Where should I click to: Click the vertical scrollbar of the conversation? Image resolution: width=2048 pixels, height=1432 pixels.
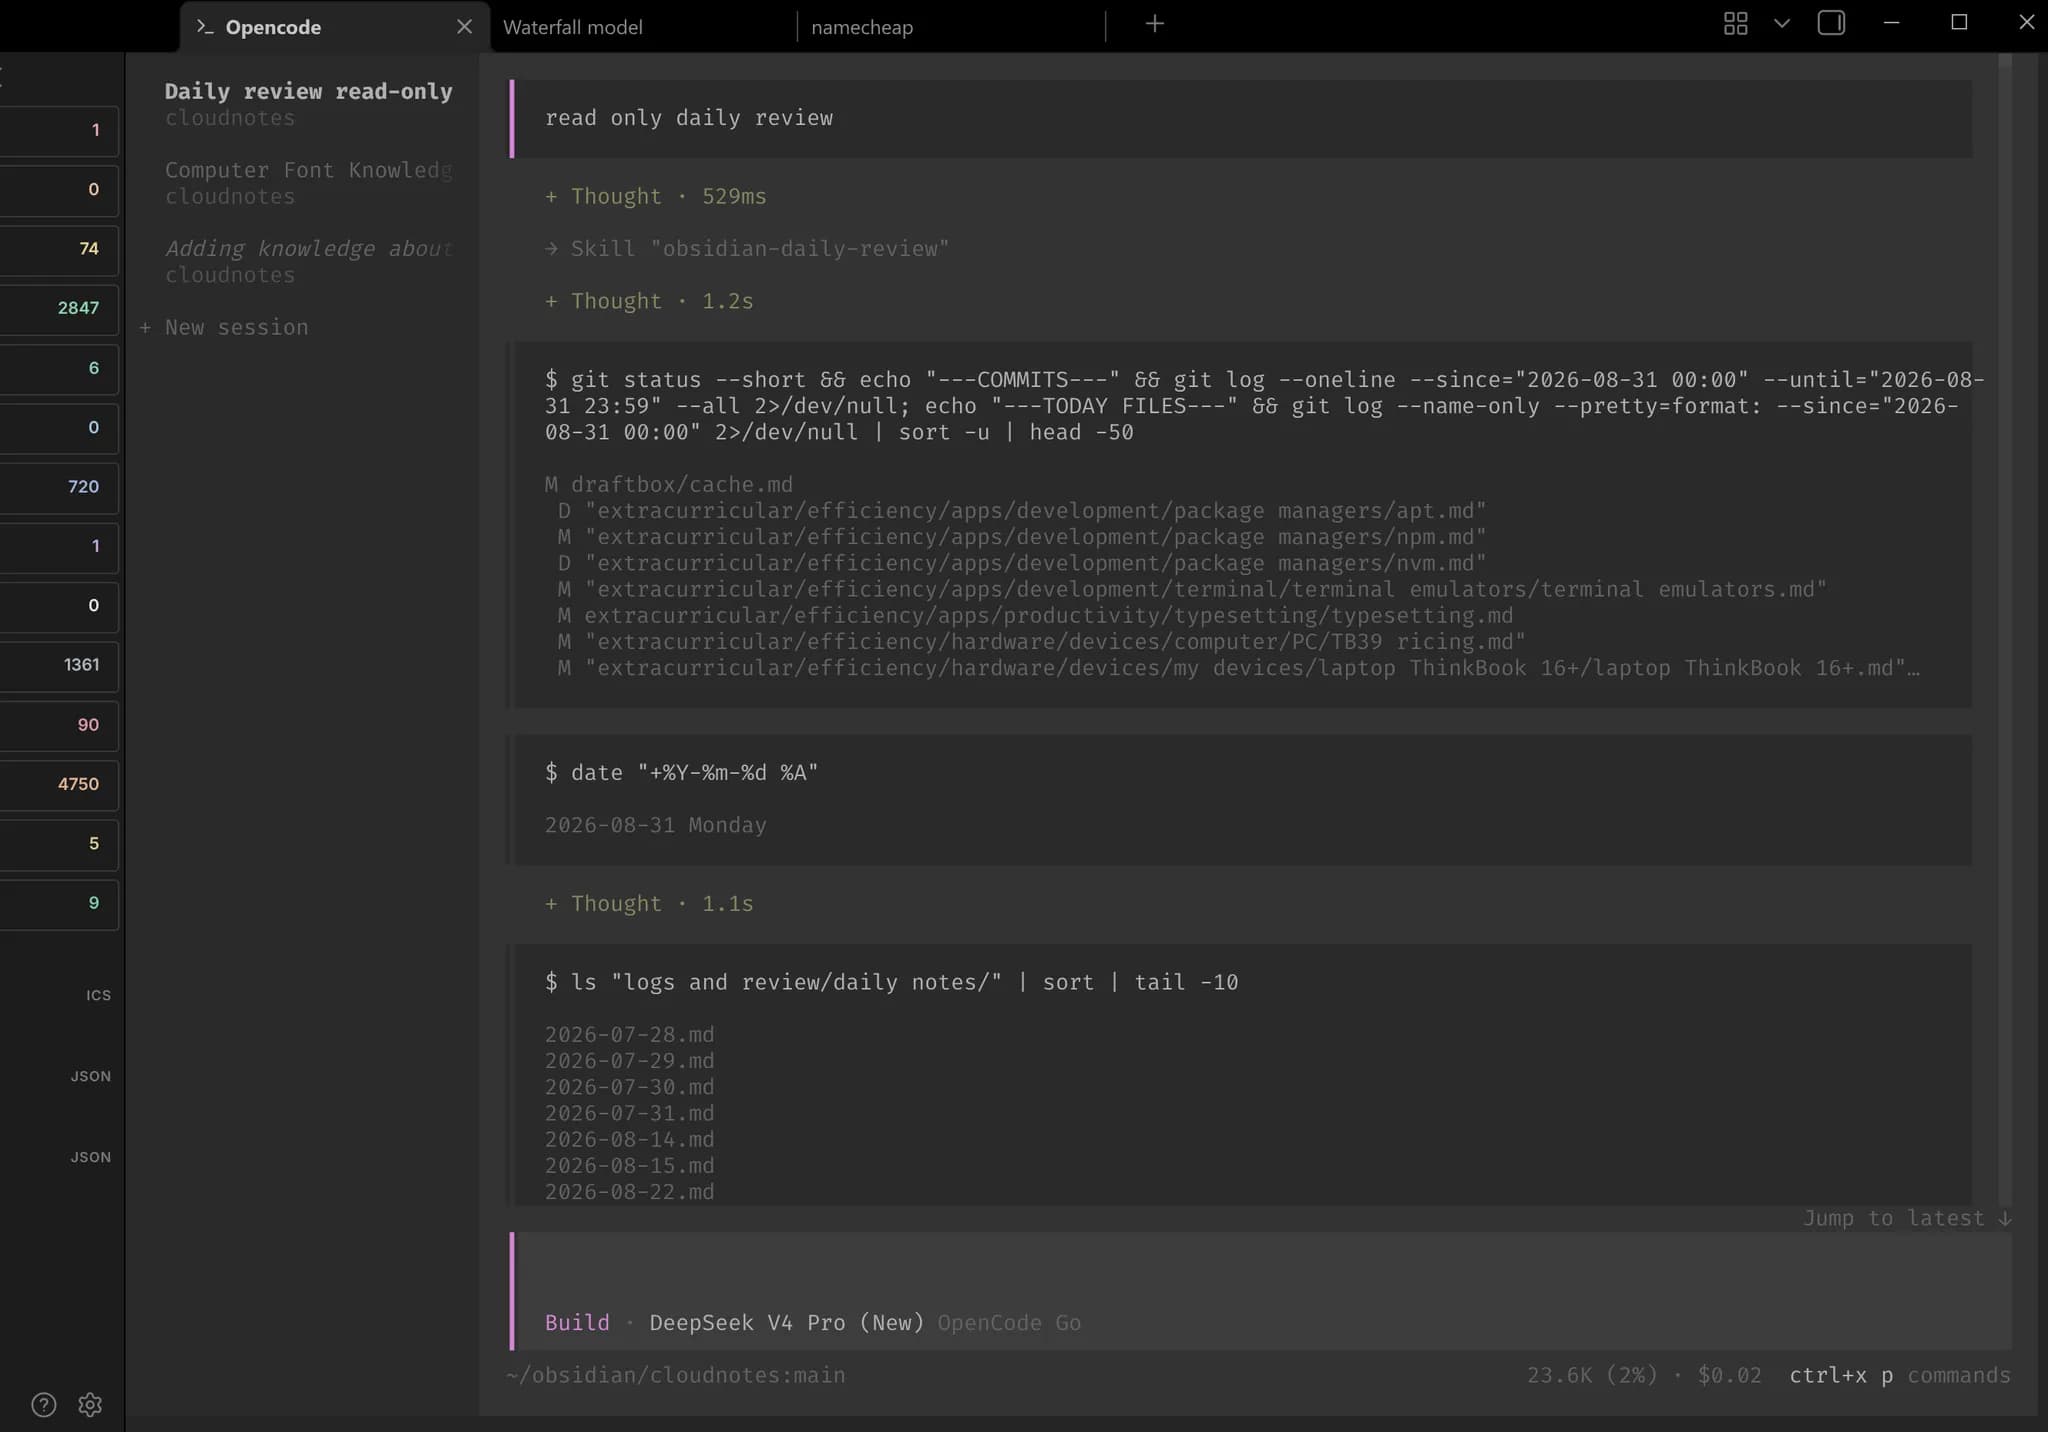point(2004,628)
